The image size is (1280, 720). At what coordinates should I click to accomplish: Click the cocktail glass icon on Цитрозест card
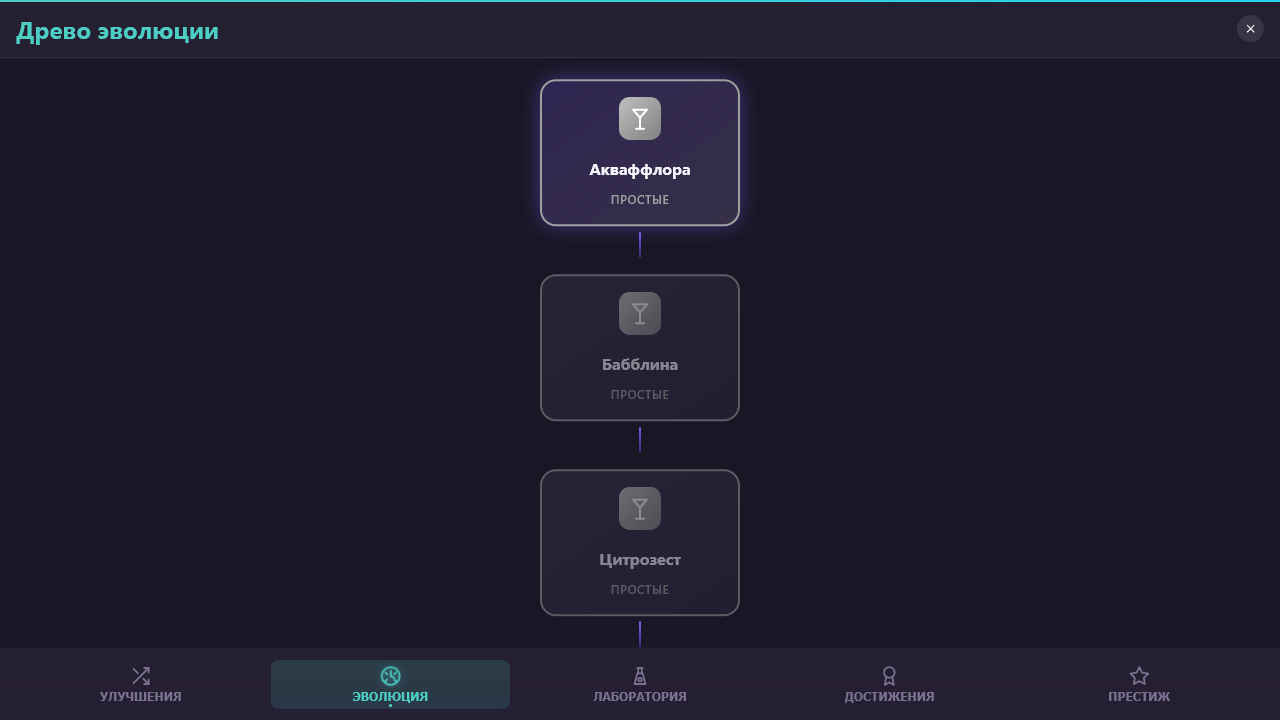click(639, 508)
